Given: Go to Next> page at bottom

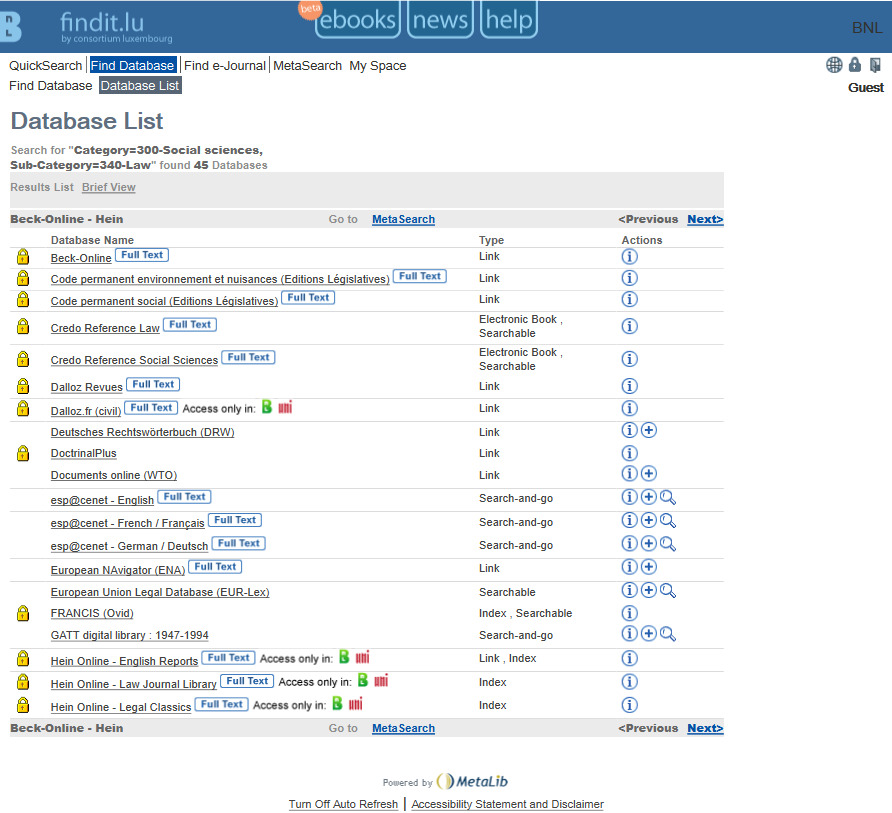Looking at the screenshot, I should tap(705, 728).
